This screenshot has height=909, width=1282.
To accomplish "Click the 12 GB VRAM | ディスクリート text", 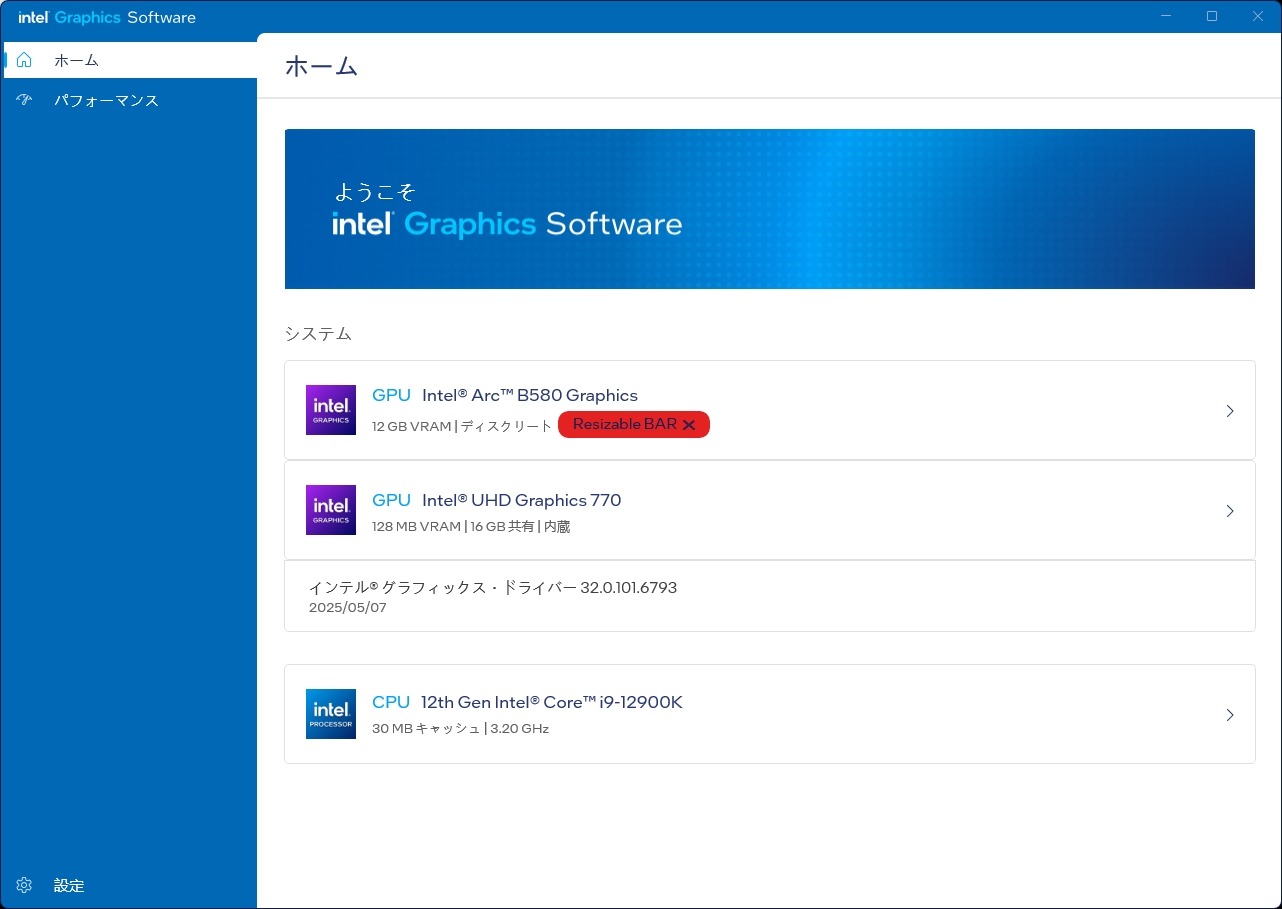I will click(462, 426).
